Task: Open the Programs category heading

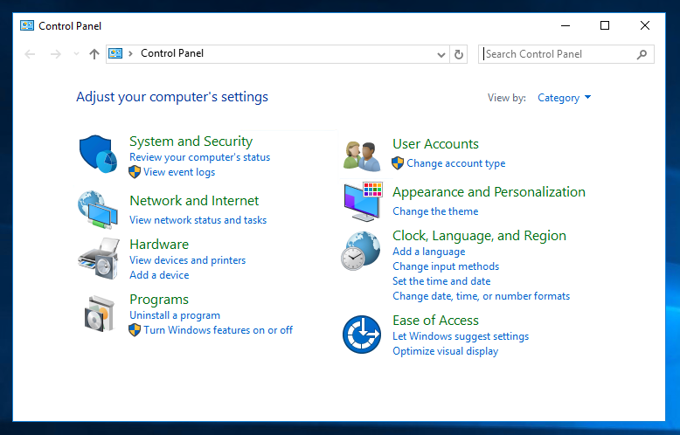Action: pyautogui.click(x=159, y=300)
